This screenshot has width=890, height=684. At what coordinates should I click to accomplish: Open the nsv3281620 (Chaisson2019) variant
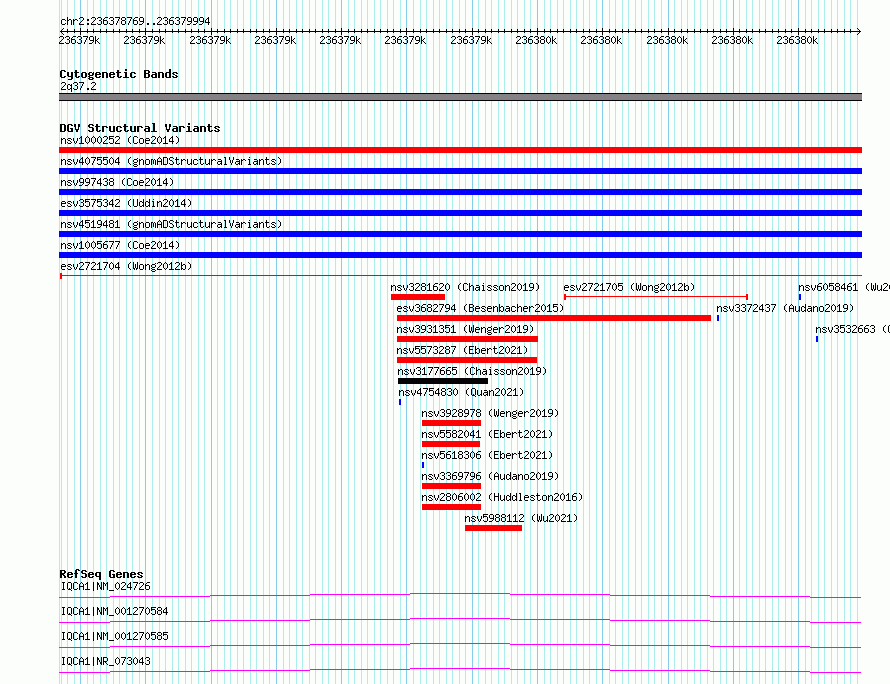(465, 287)
